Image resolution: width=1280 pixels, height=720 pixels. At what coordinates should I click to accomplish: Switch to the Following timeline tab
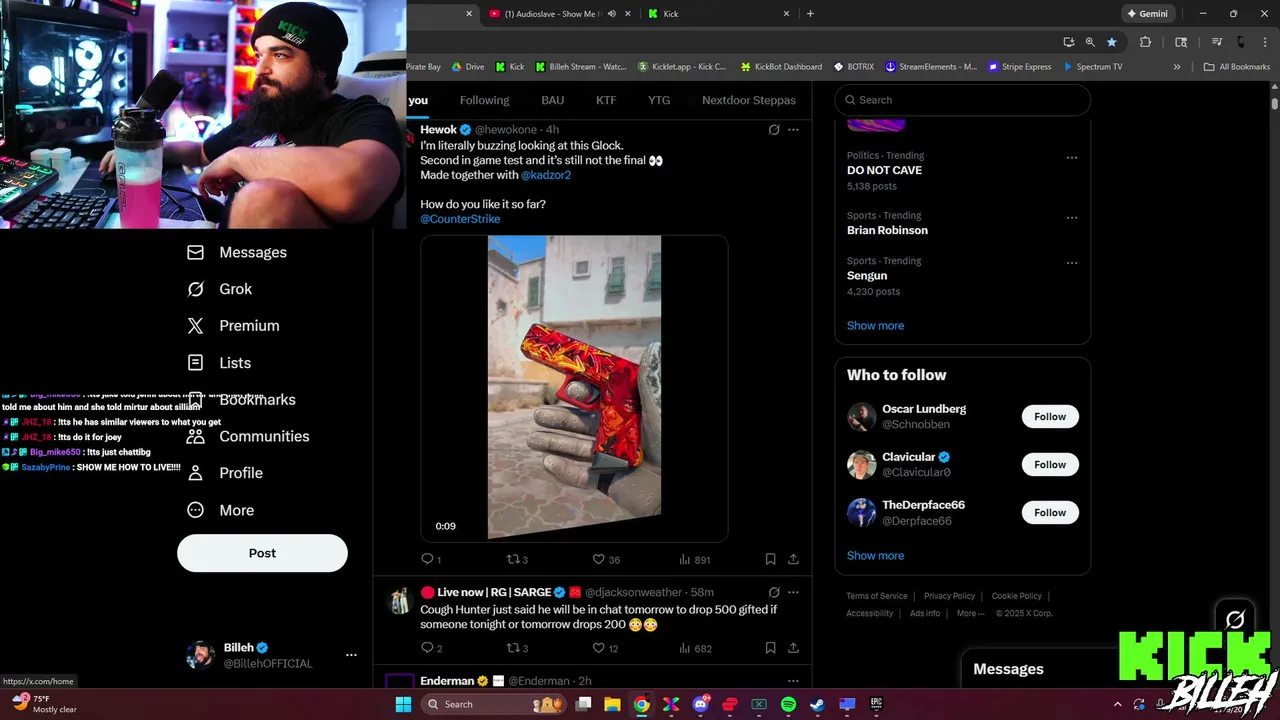[x=484, y=100]
